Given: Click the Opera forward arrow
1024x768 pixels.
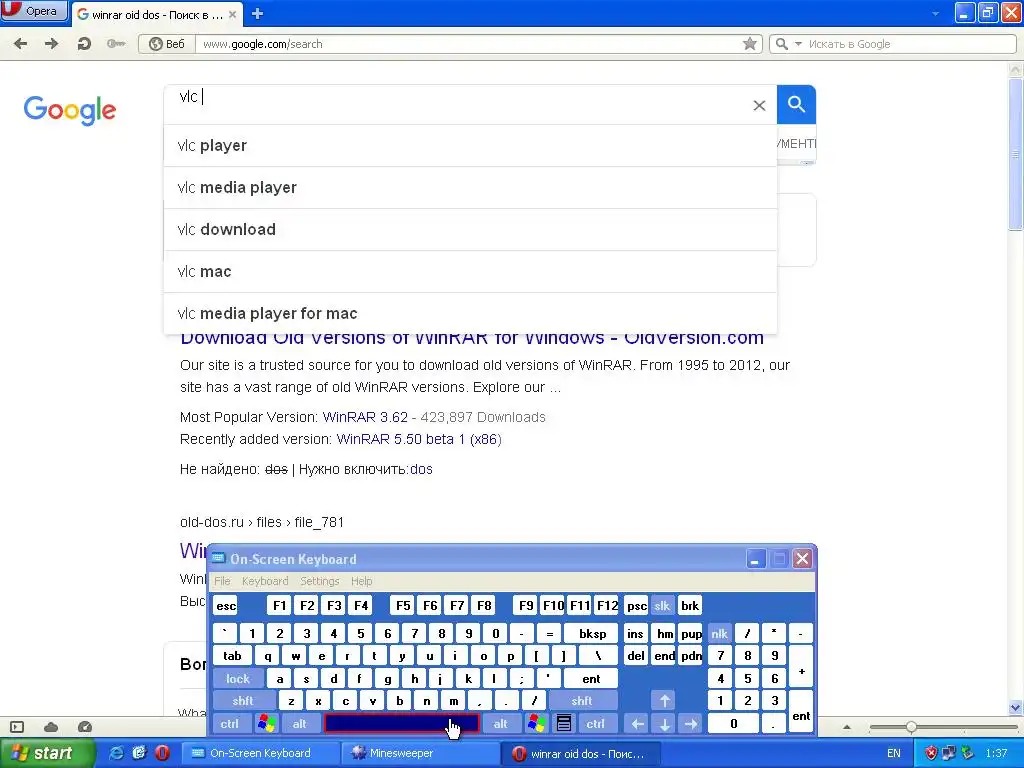Looking at the screenshot, I should click(x=51, y=44).
